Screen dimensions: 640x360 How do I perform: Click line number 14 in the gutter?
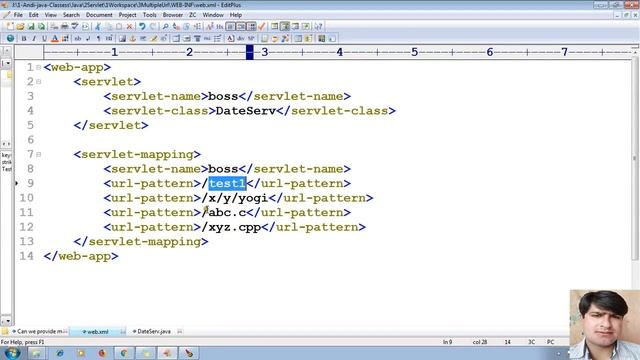coord(27,256)
